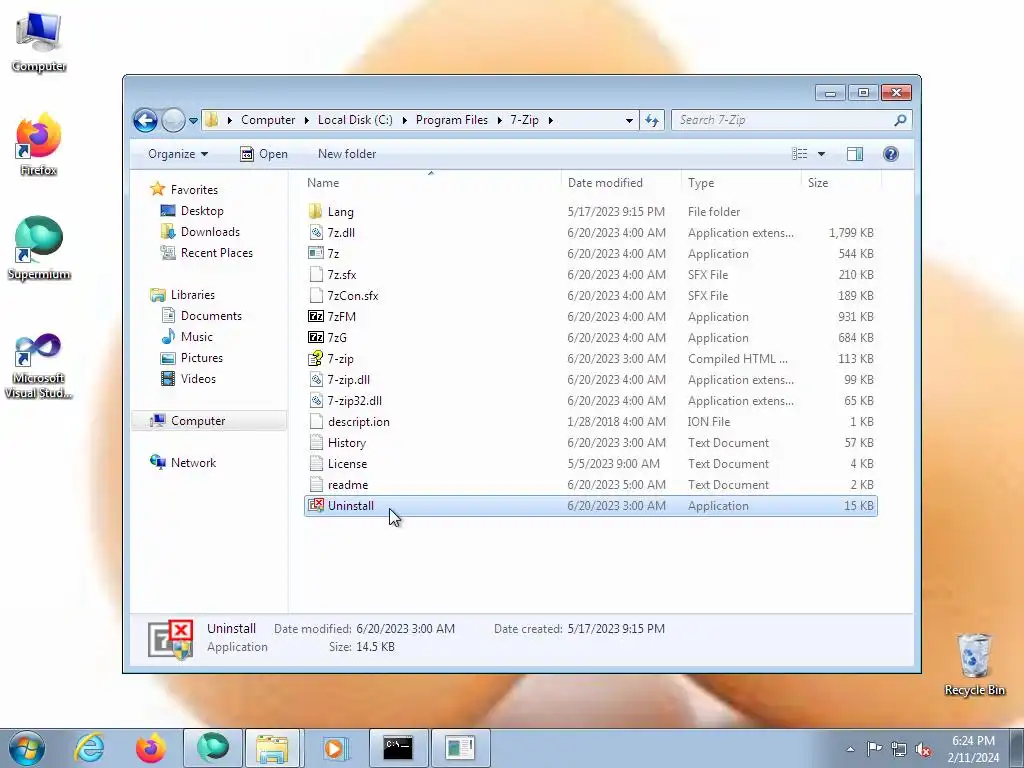This screenshot has width=1024, height=768.
Task: Open Documents library
Action: pyautogui.click(x=211, y=315)
